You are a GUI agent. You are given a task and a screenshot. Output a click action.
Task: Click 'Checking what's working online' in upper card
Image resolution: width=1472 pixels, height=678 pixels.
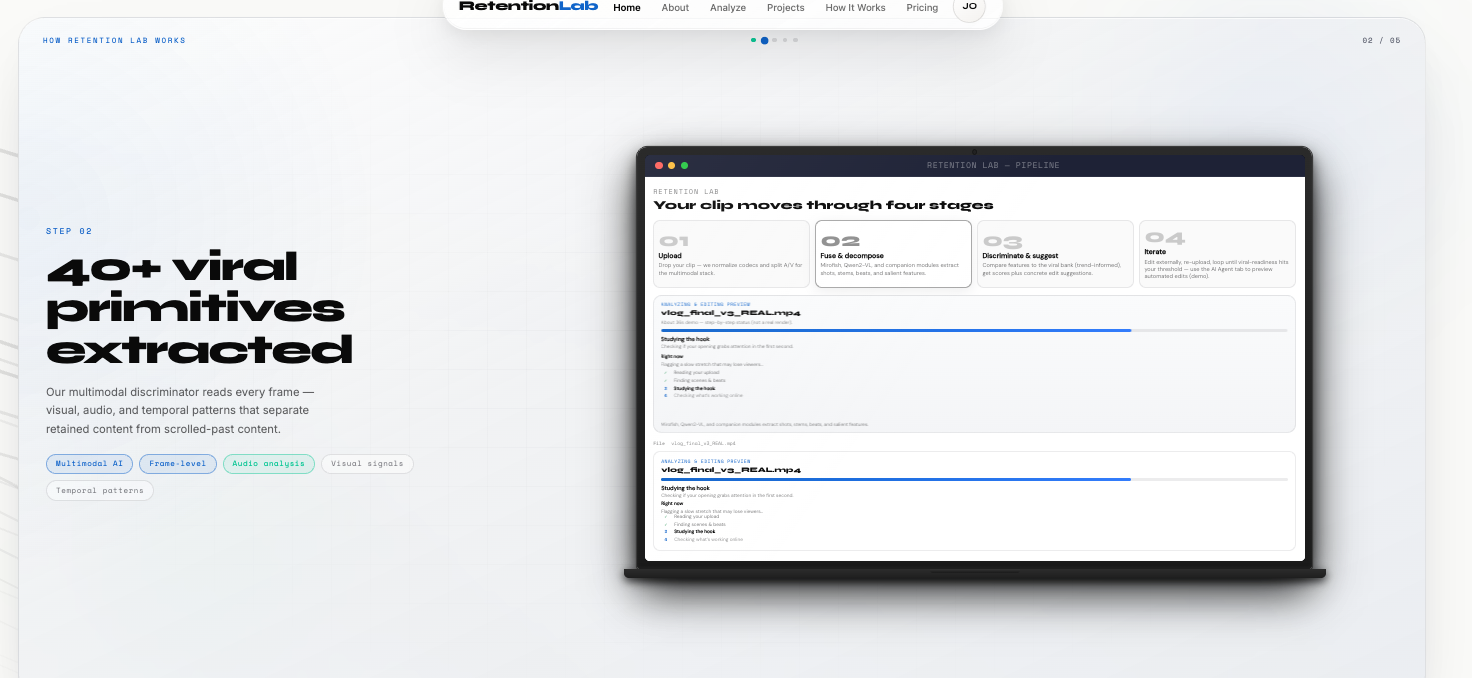pos(708,395)
